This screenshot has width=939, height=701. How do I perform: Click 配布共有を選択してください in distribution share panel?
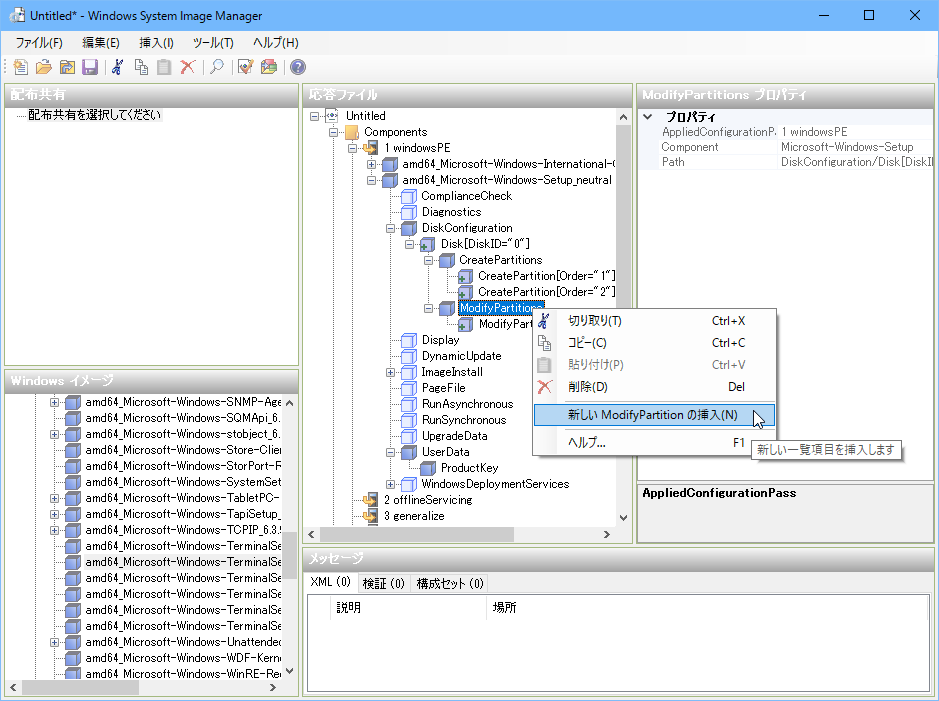pyautogui.click(x=95, y=115)
